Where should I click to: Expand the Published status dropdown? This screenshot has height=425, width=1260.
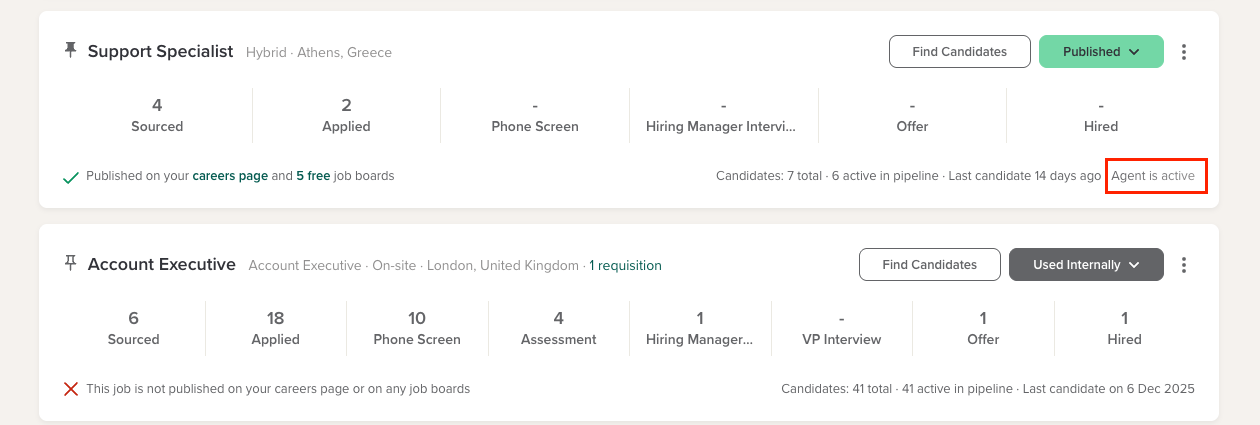click(1101, 52)
